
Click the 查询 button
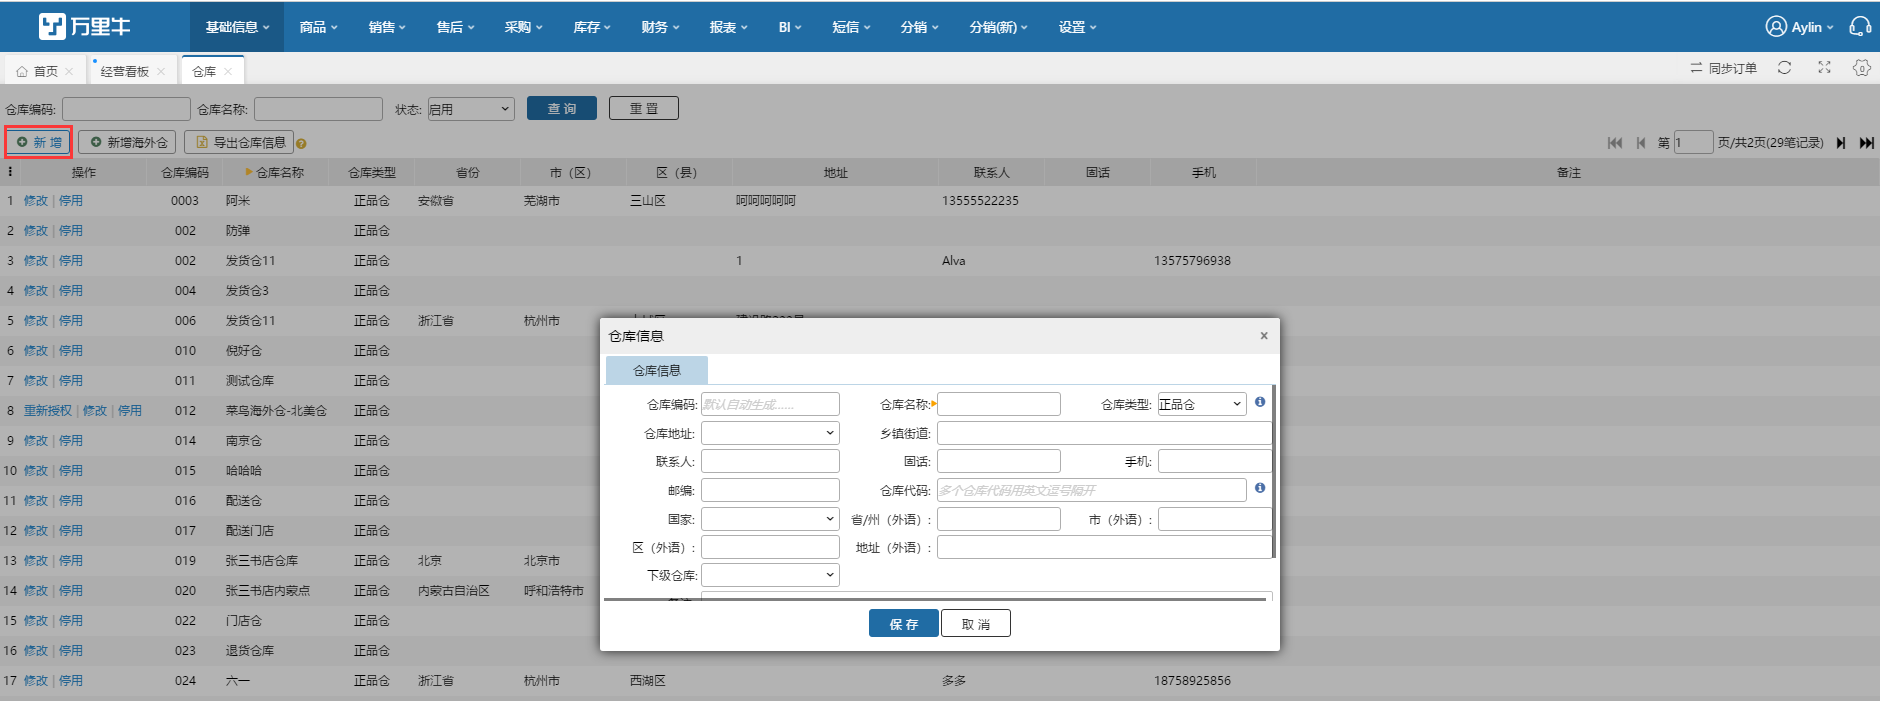point(562,108)
